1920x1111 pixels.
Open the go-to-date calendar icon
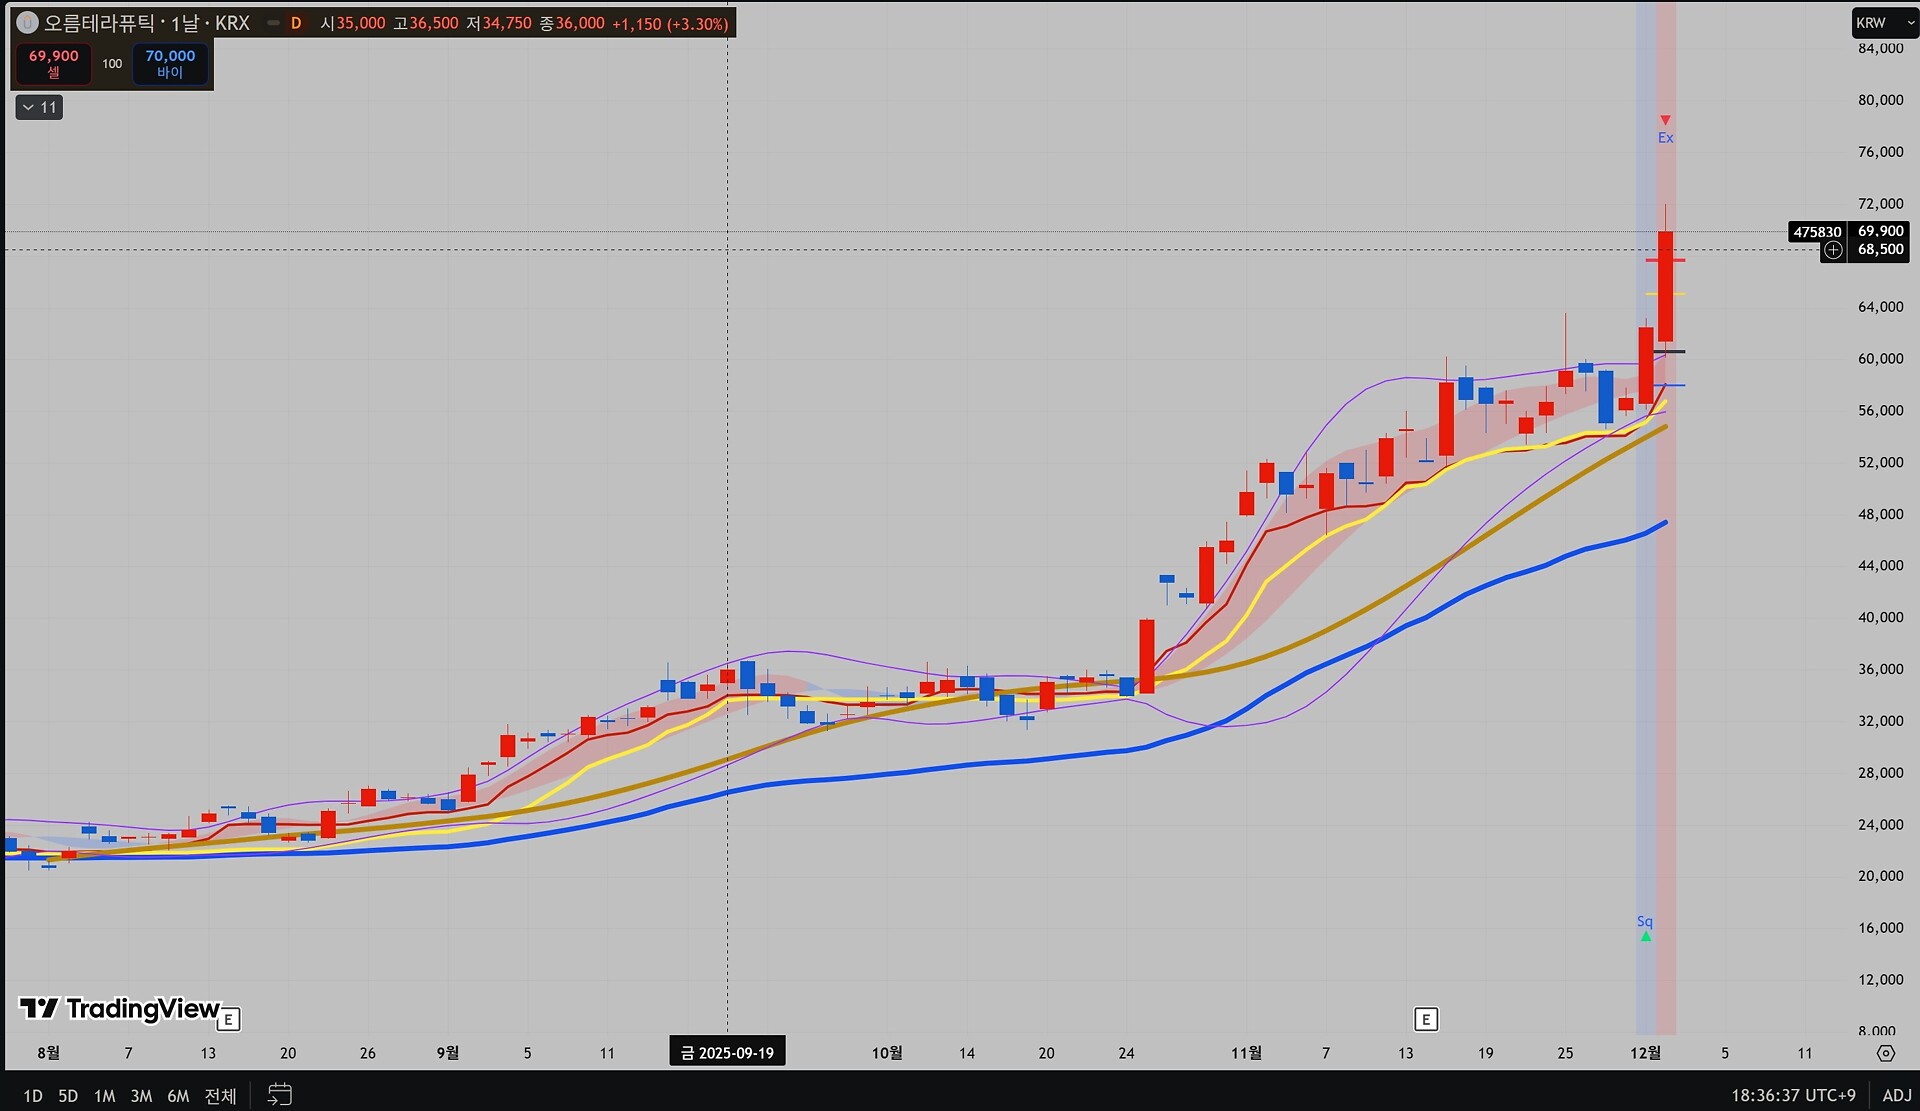click(280, 1095)
